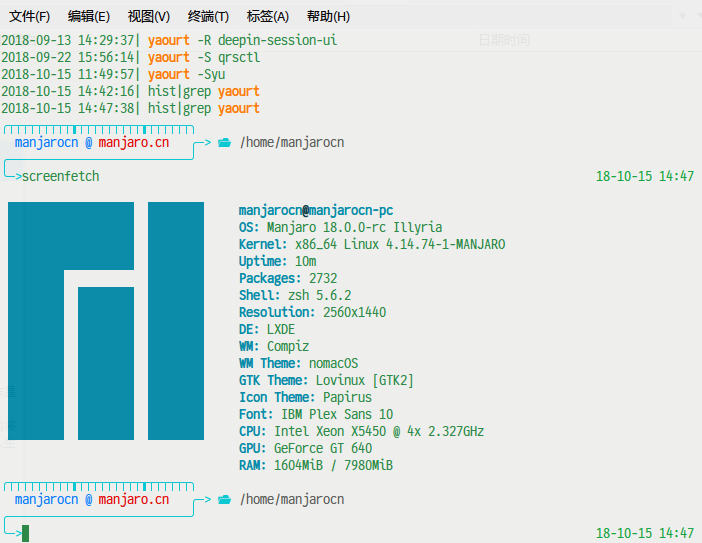Click 'Uptime: 10m' line
The image size is (702, 543).
(x=278, y=261)
